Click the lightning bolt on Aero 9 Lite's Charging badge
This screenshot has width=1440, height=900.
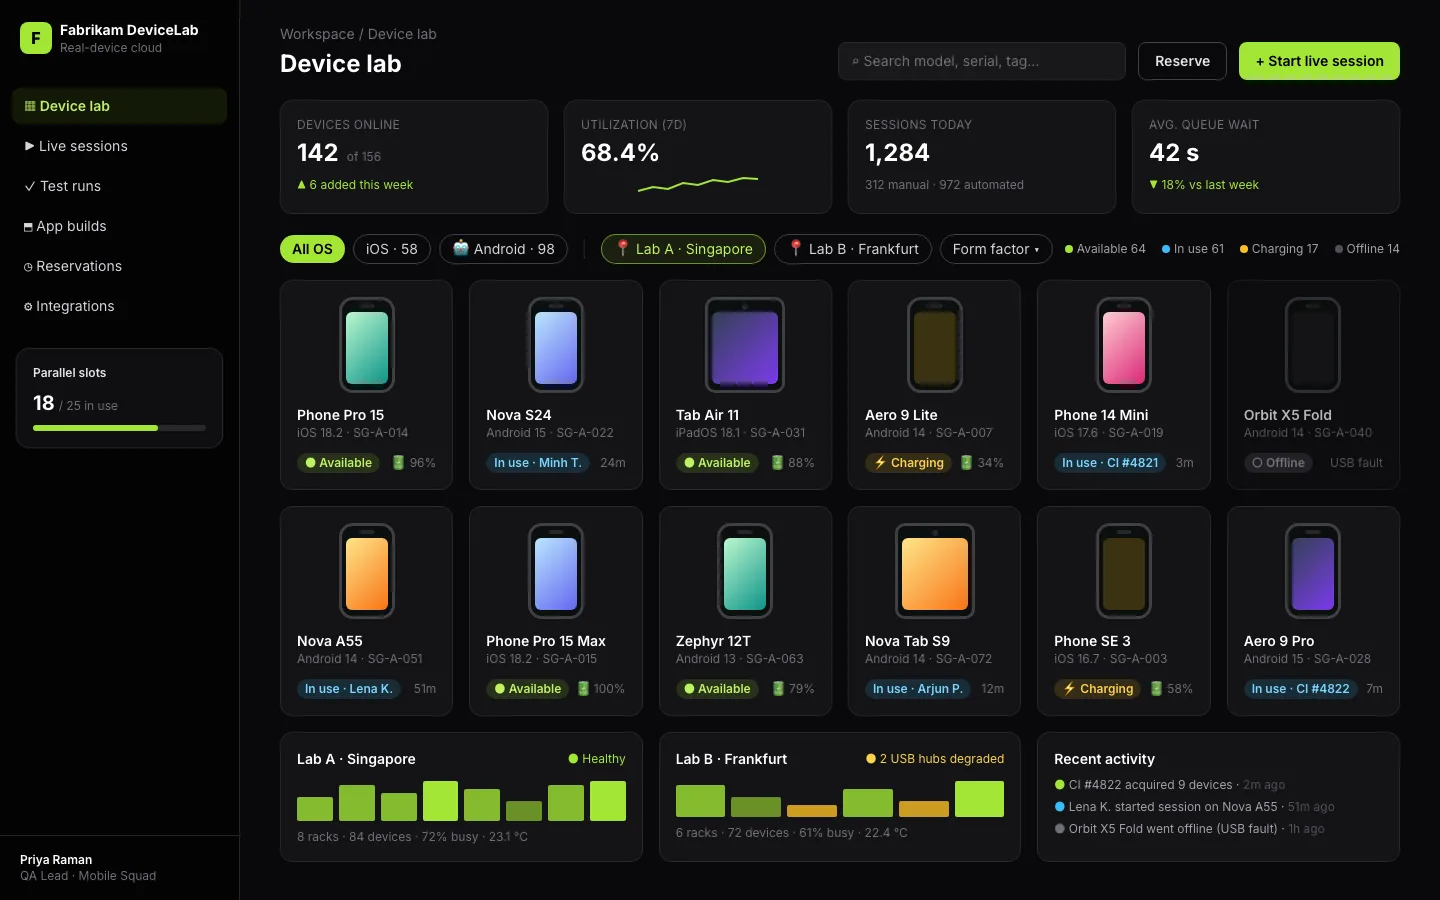[880, 463]
